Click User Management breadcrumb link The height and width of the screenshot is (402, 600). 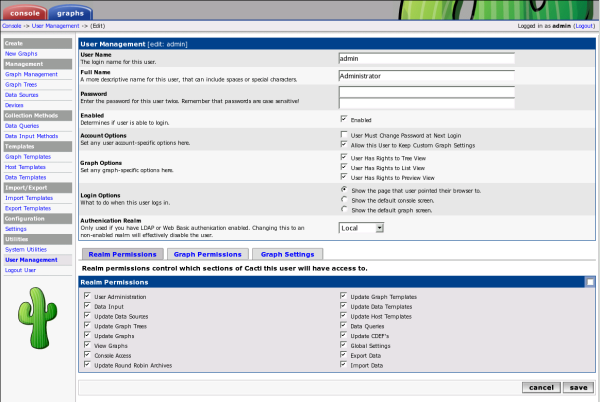pos(55,26)
